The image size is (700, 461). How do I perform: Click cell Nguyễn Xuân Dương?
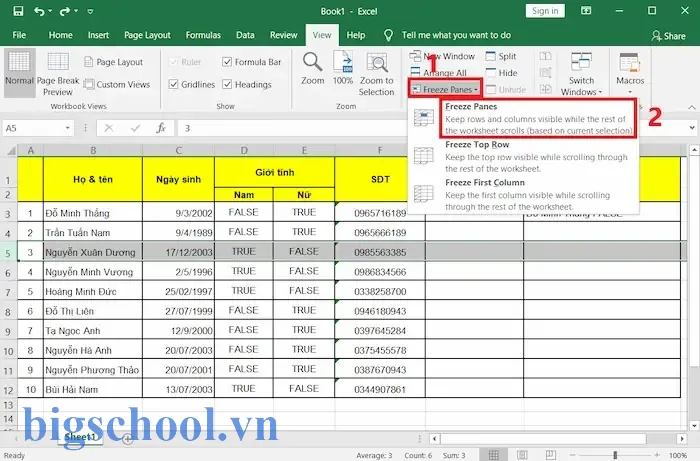click(93, 252)
